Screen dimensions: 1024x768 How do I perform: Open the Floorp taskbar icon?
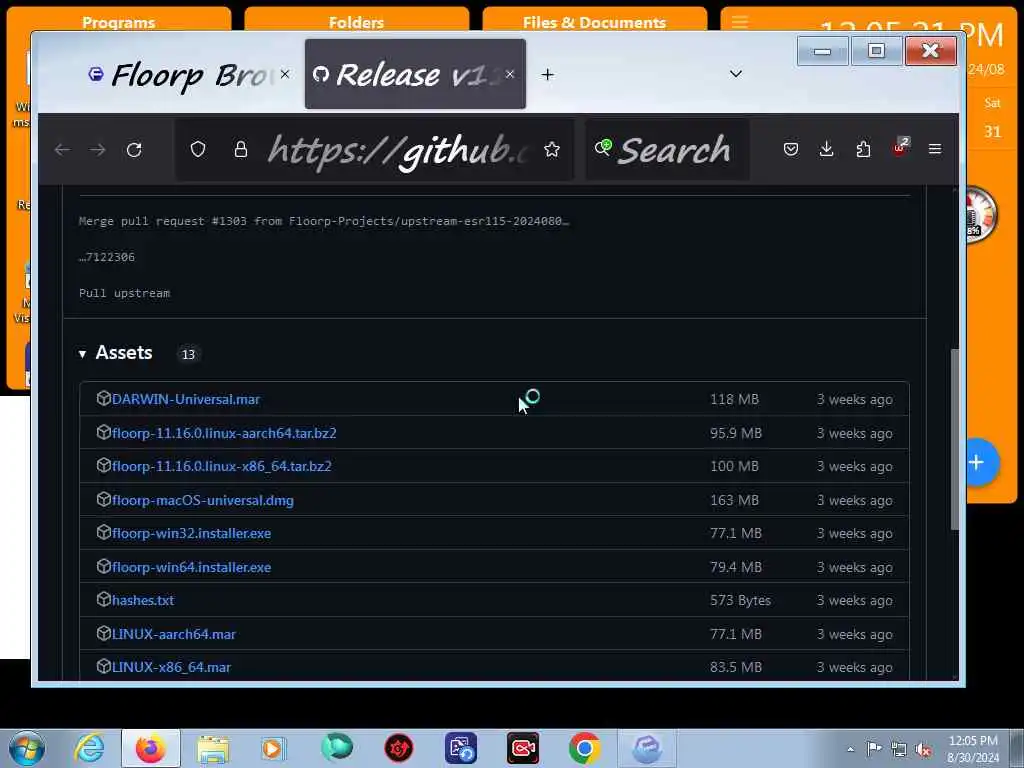647,748
